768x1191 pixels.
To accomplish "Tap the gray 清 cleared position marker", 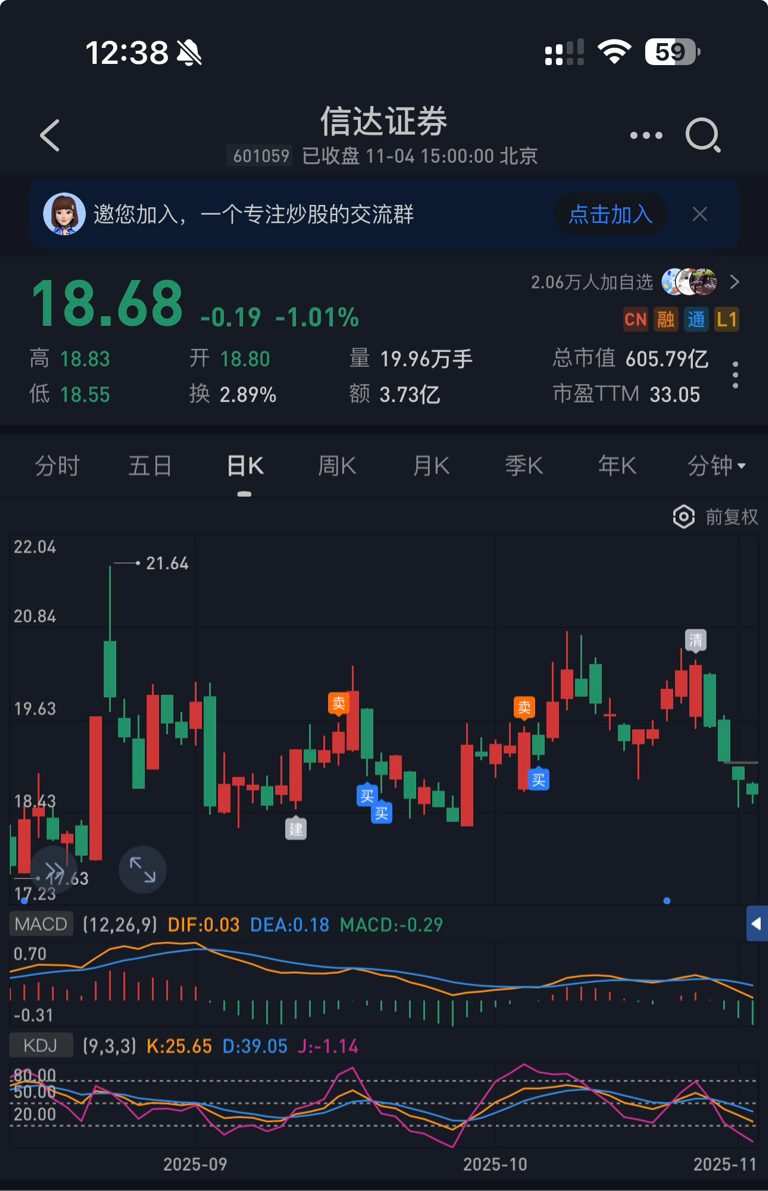I will [x=695, y=640].
